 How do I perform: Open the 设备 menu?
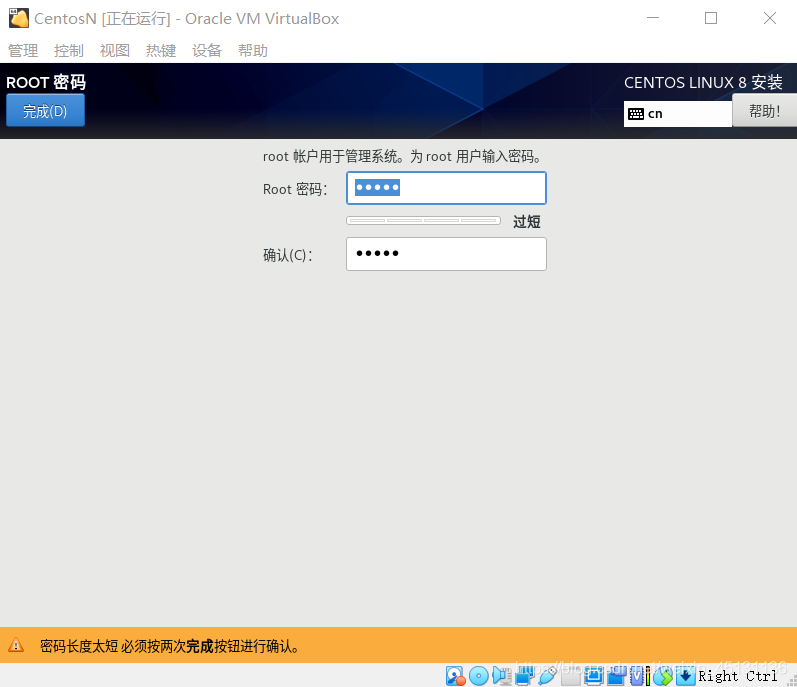tap(207, 50)
